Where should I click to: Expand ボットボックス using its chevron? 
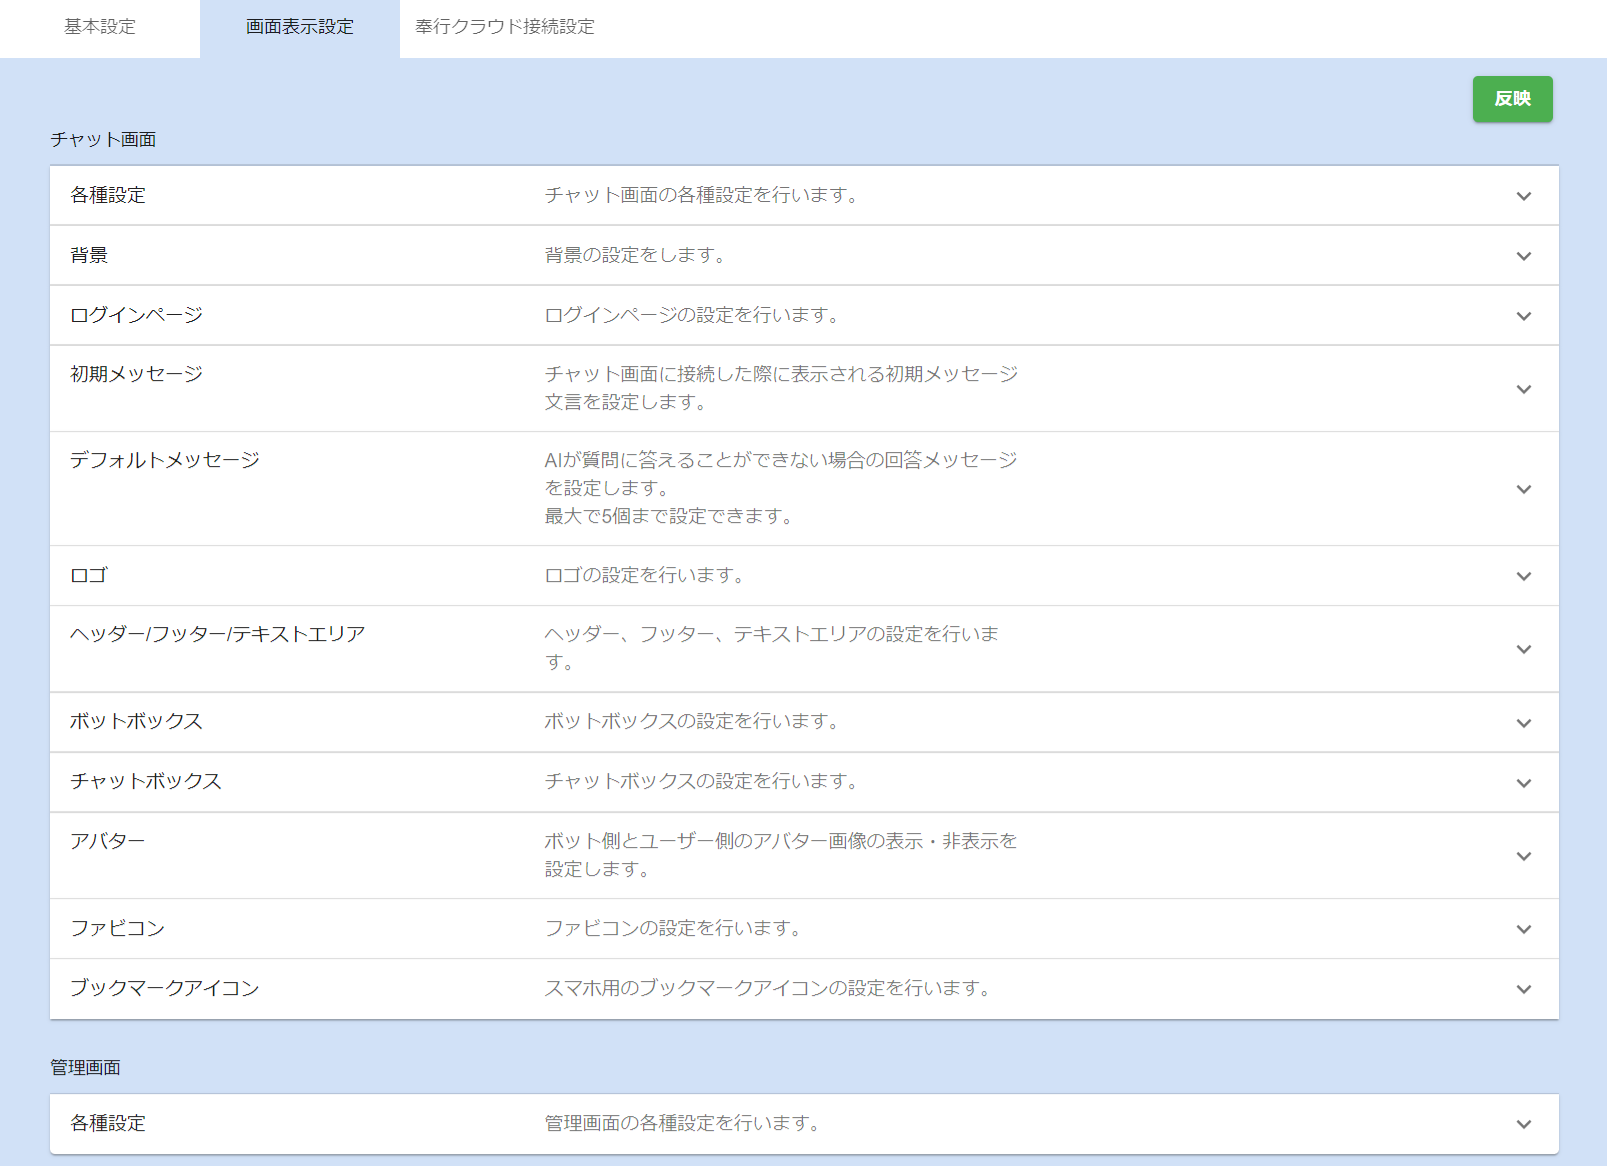(x=1523, y=723)
